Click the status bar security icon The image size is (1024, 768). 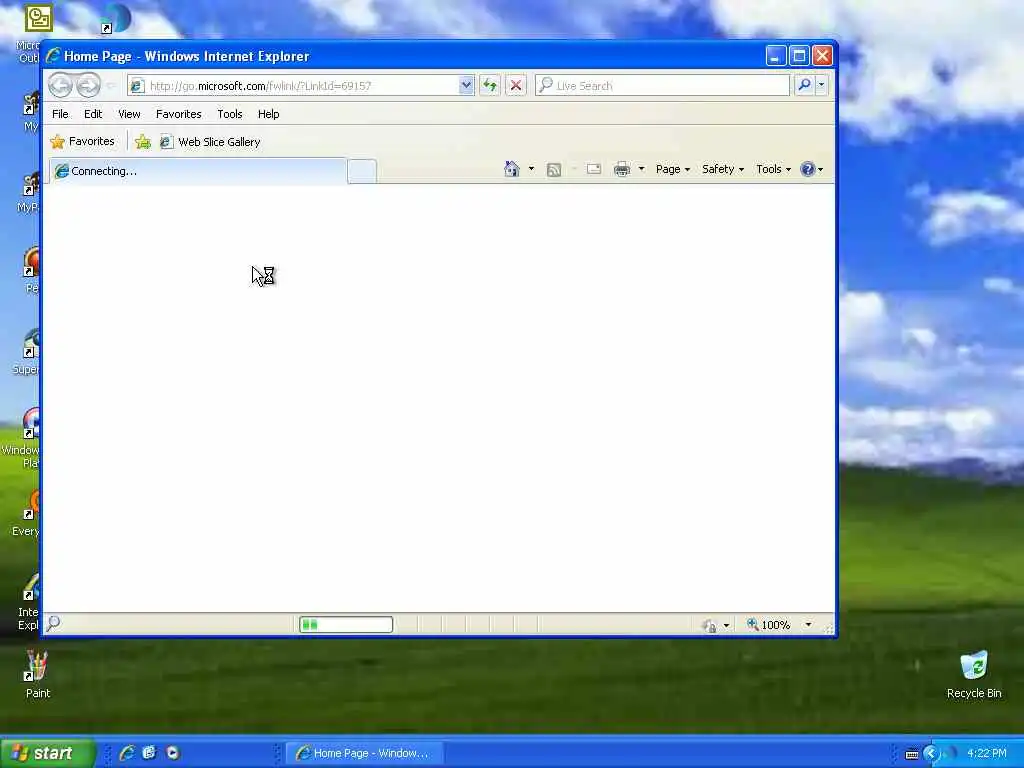point(709,626)
